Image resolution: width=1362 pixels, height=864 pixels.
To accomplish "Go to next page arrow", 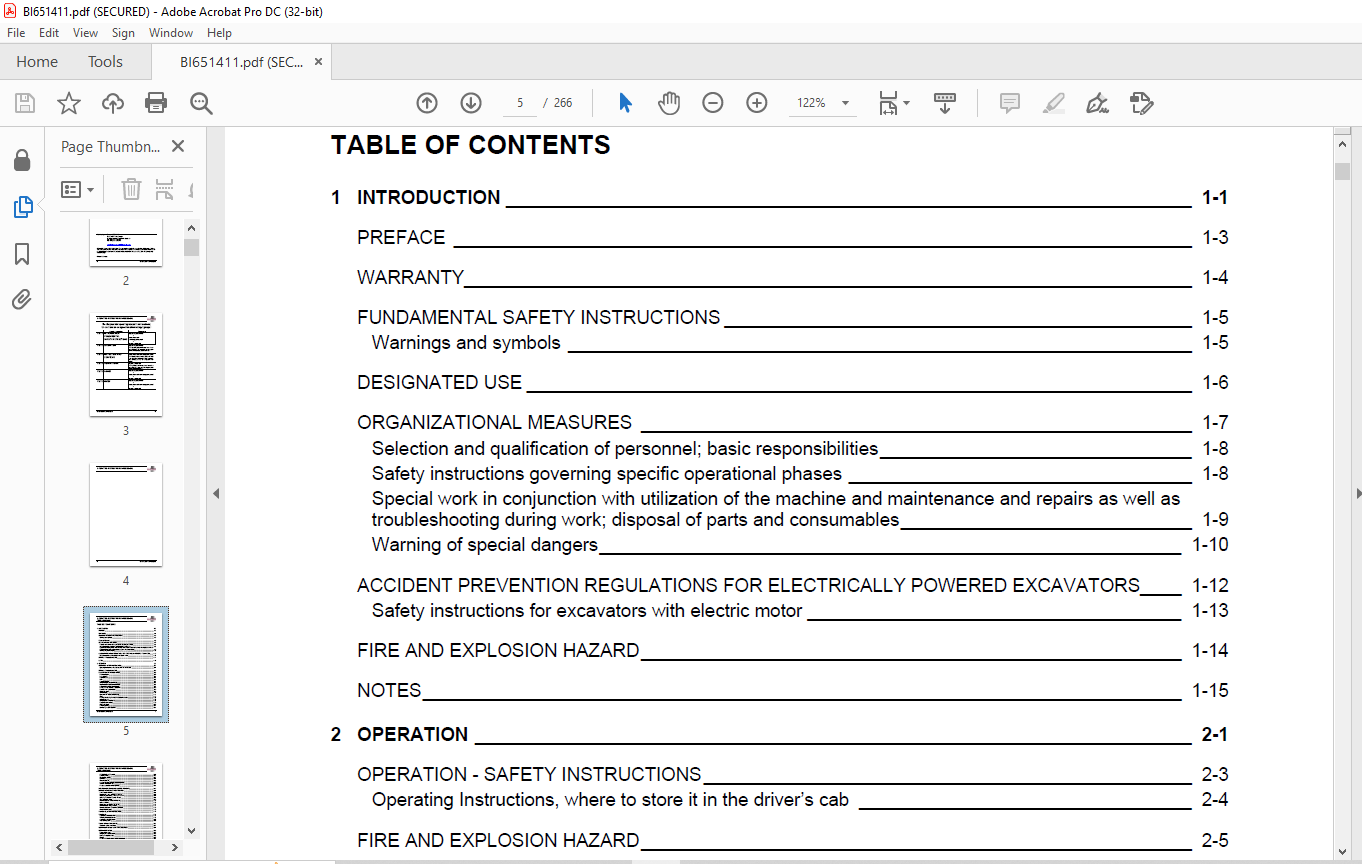I will pyautogui.click(x=471, y=103).
